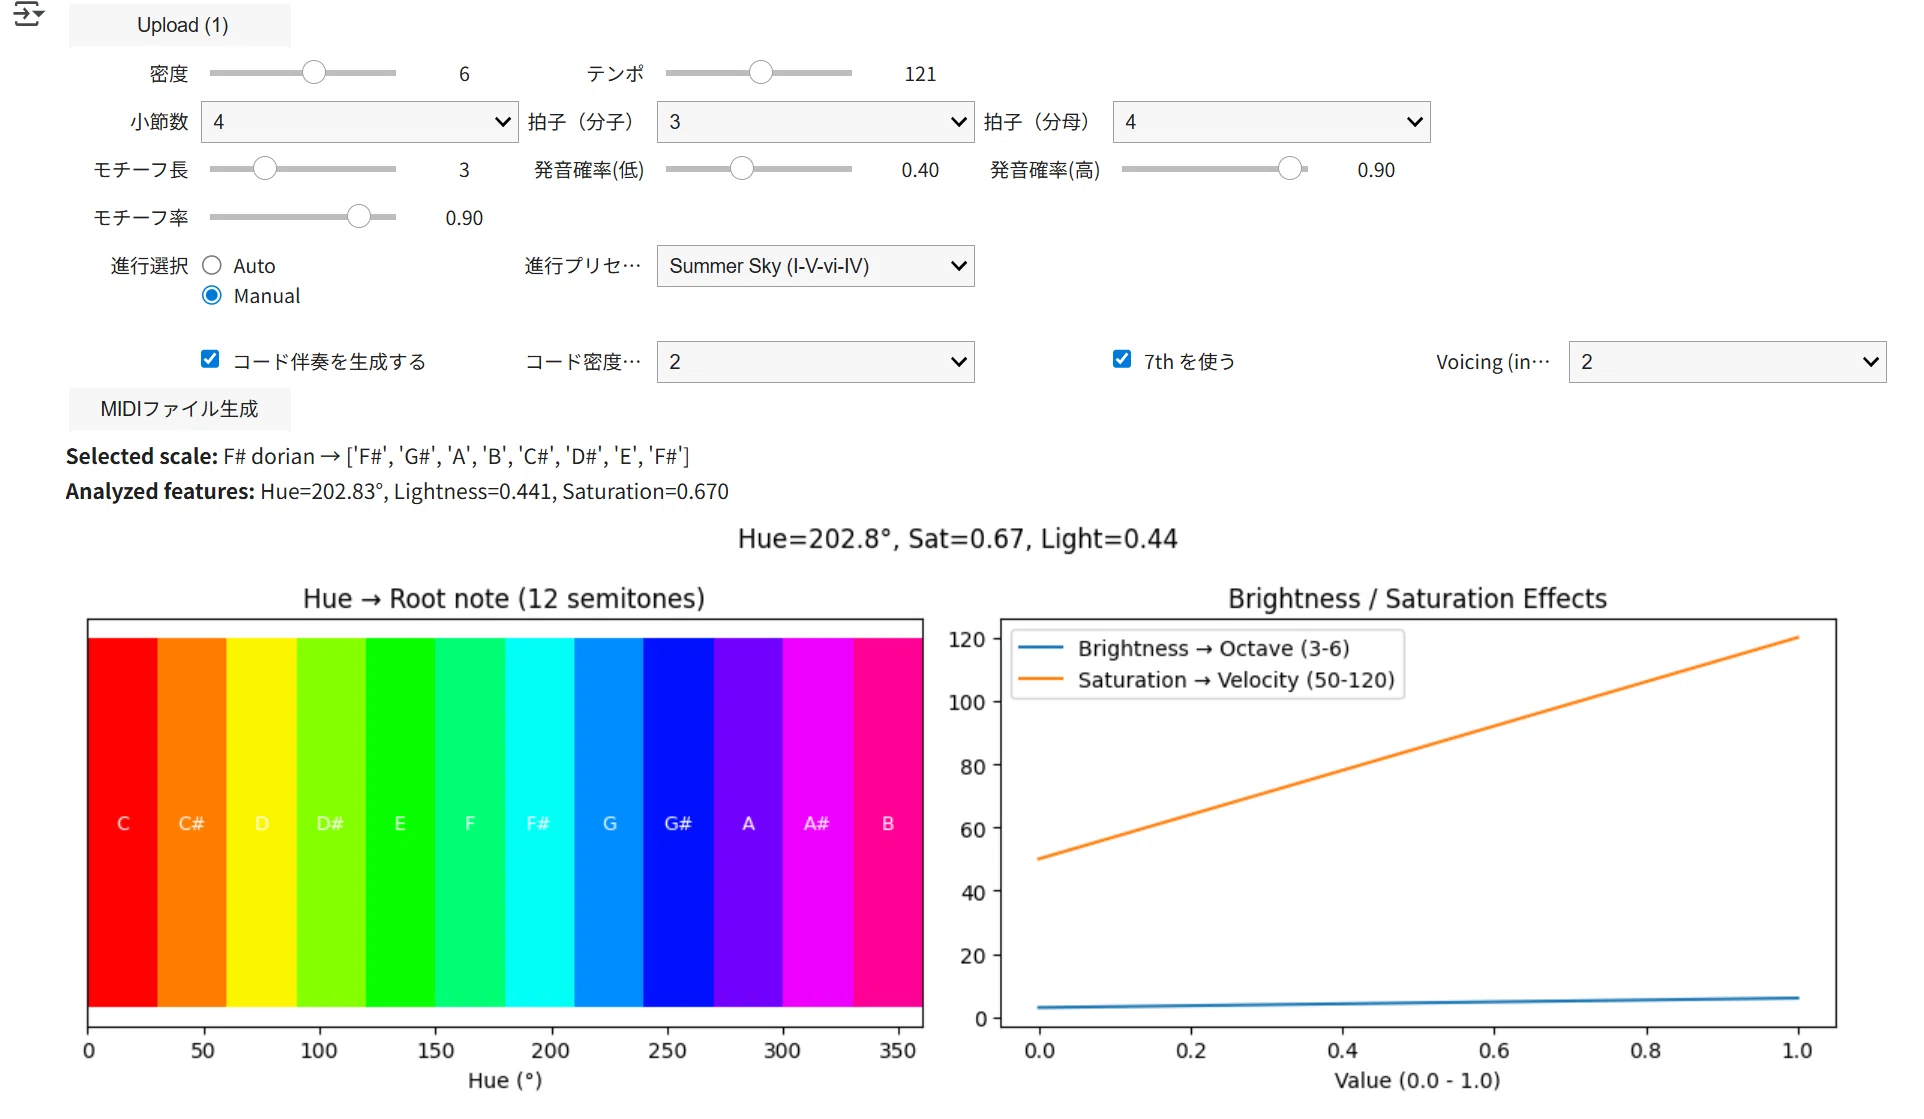Open the 小節数 dropdown
This screenshot has height=1119, width=1924.
click(x=360, y=122)
